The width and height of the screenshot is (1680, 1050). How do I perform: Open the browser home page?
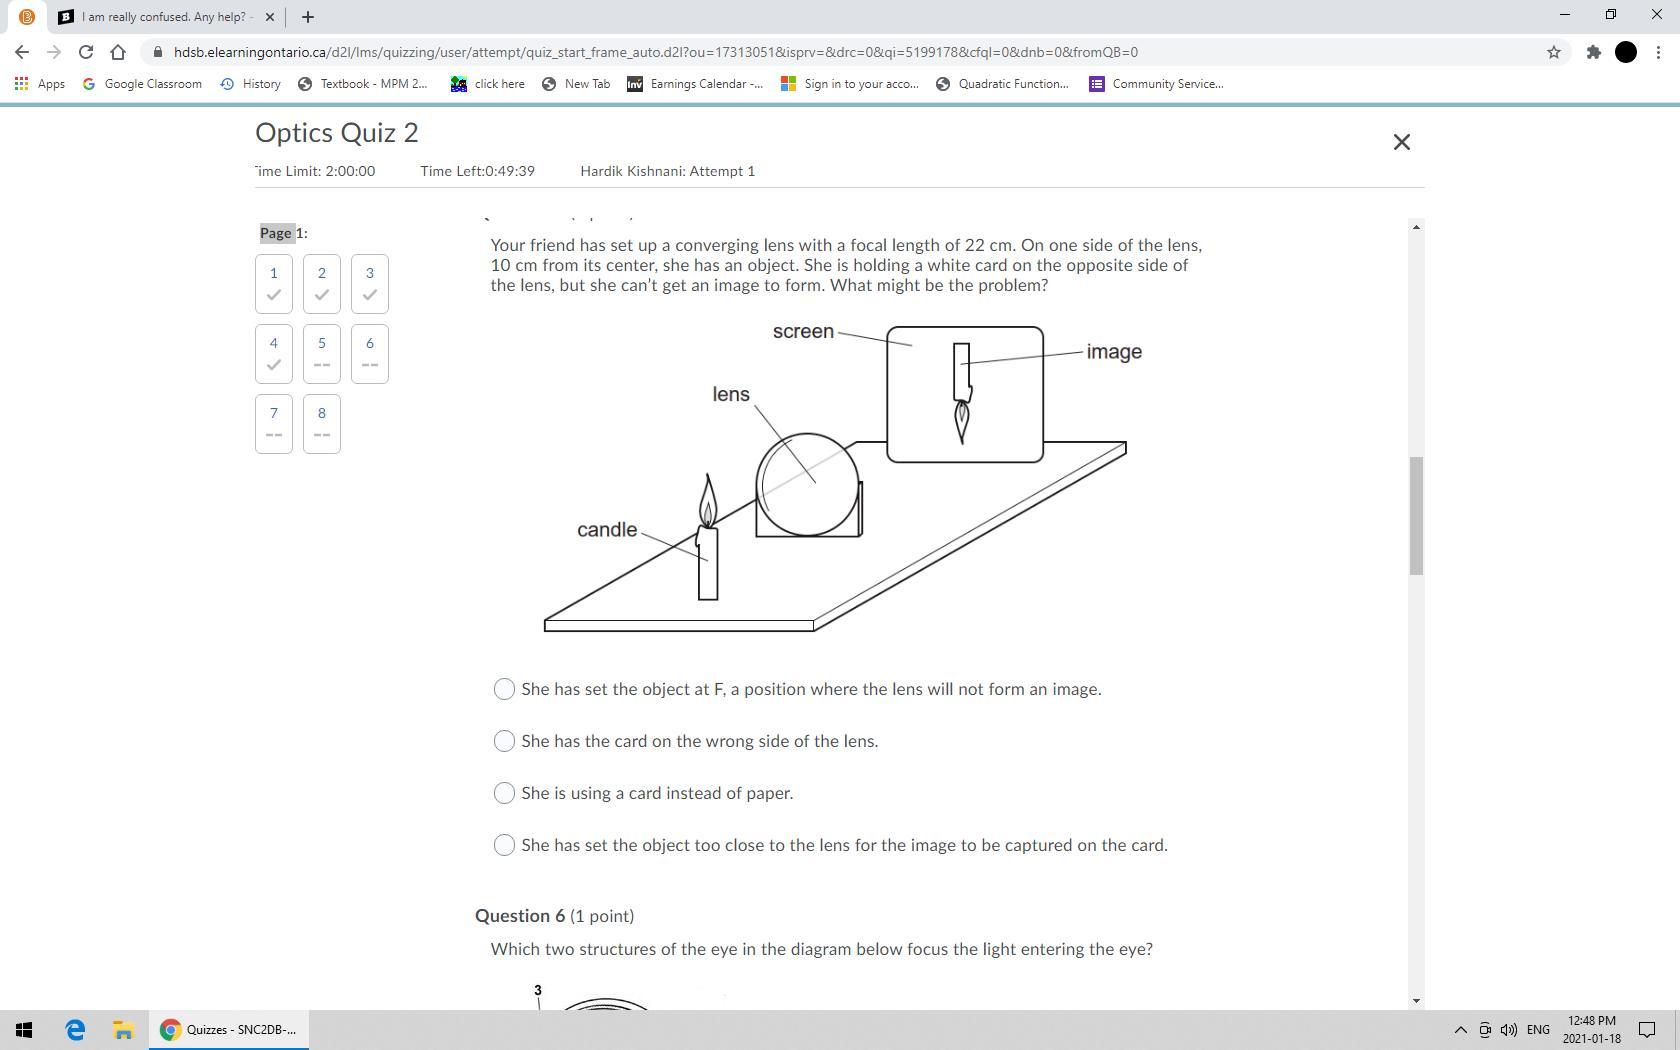click(x=118, y=52)
